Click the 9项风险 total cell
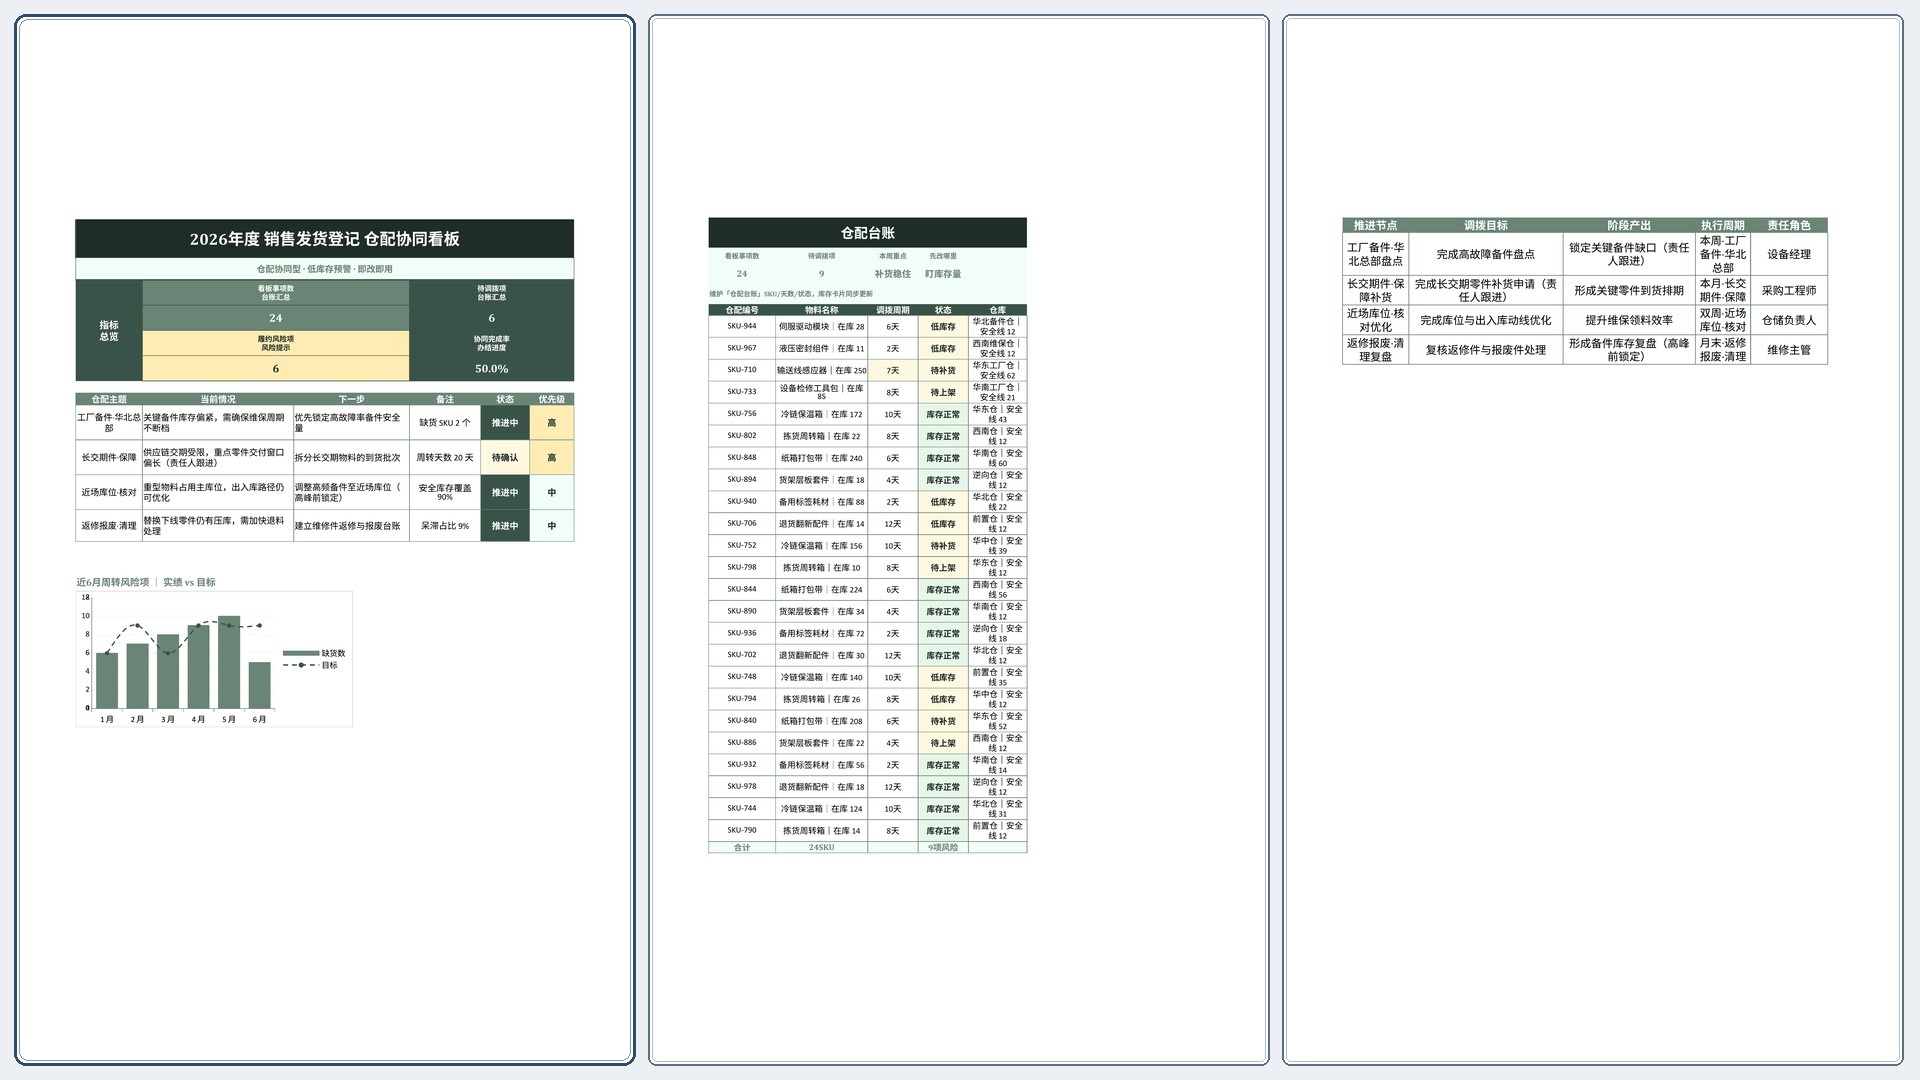This screenshot has width=1920, height=1080. (x=943, y=847)
